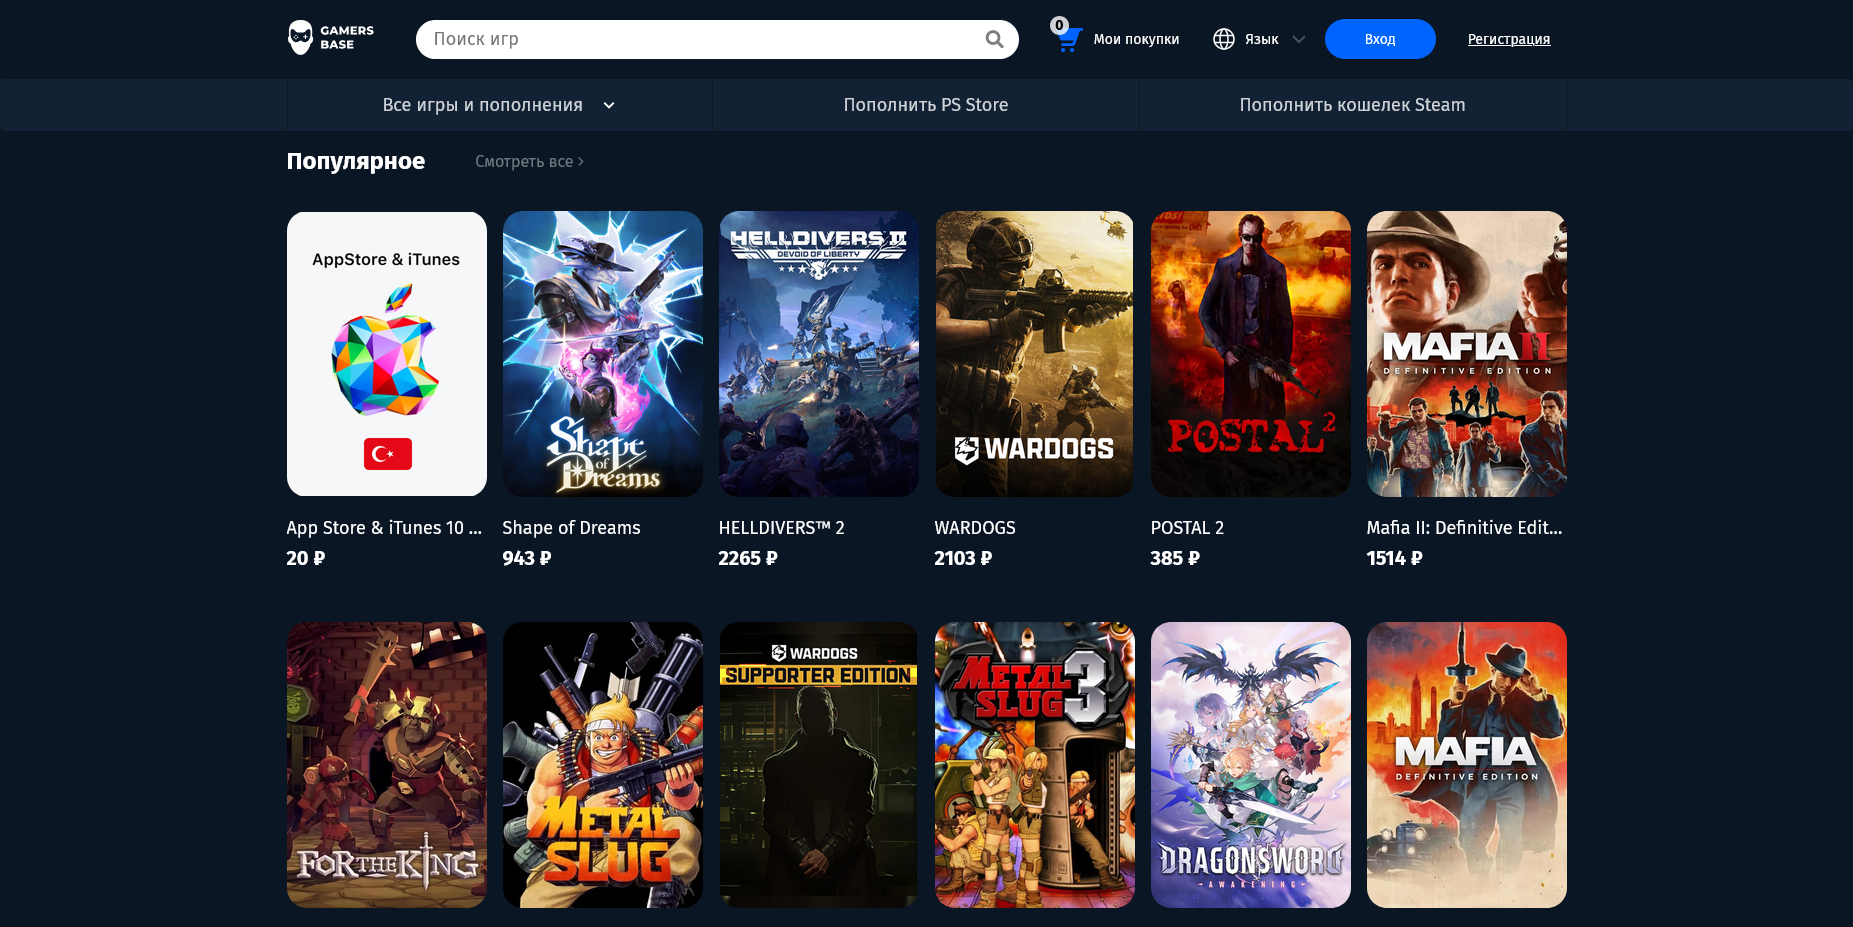1853x927 pixels.
Task: Click the POSTAL 2 title text
Action: tap(1187, 528)
